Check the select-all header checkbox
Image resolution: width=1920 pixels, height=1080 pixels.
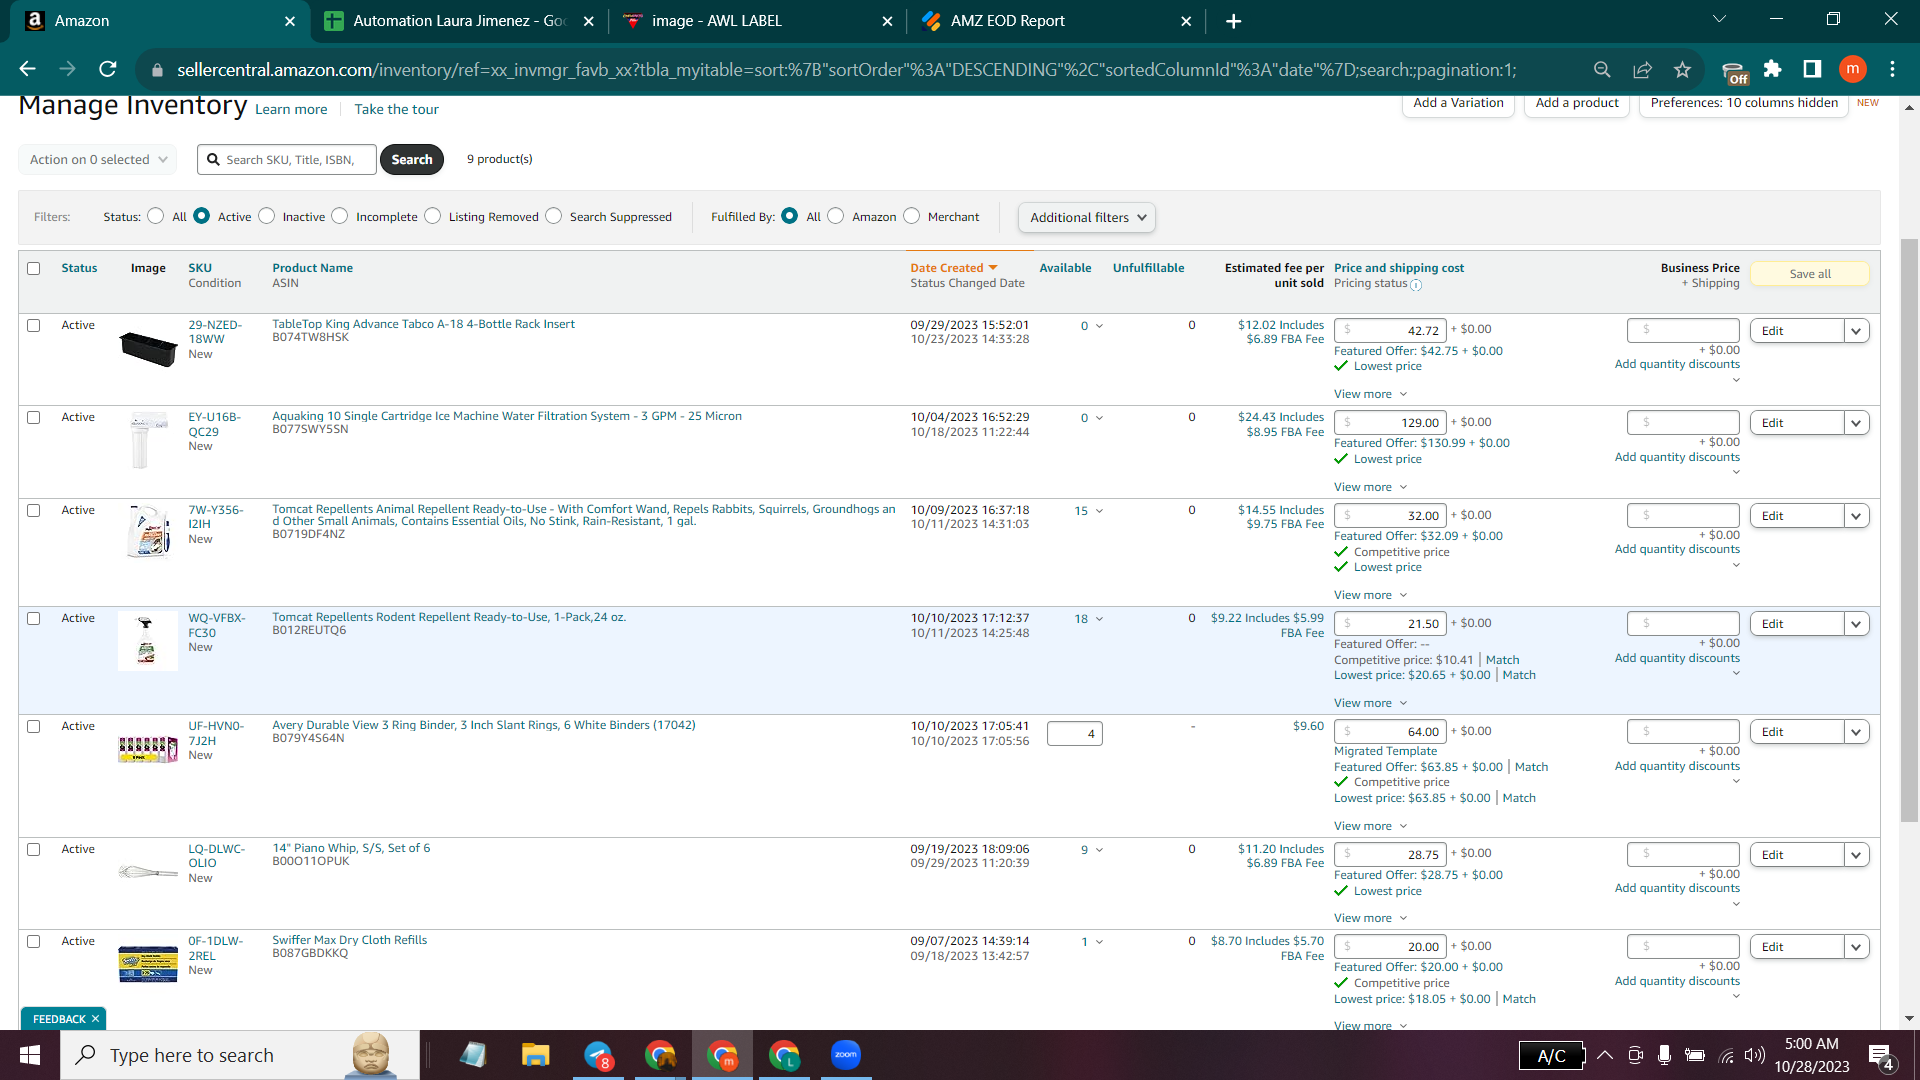34,268
